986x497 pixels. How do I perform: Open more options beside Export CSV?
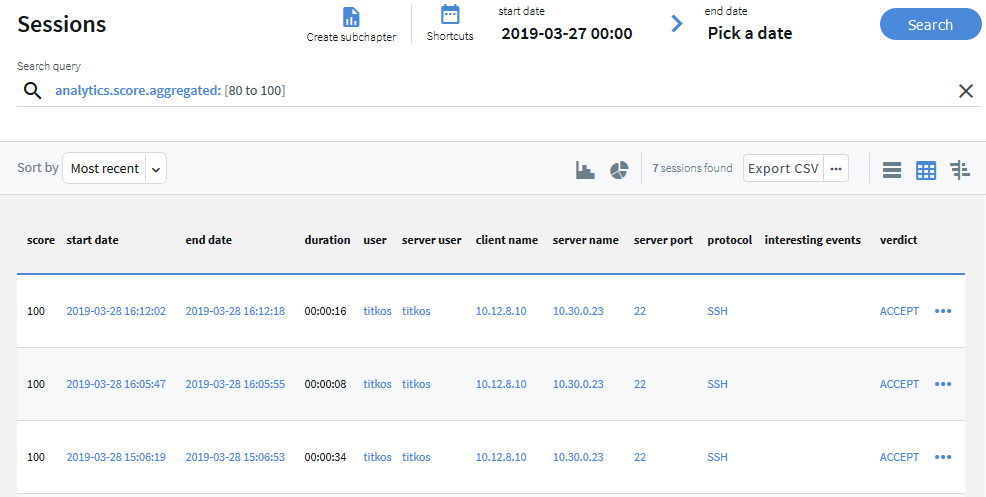point(836,169)
